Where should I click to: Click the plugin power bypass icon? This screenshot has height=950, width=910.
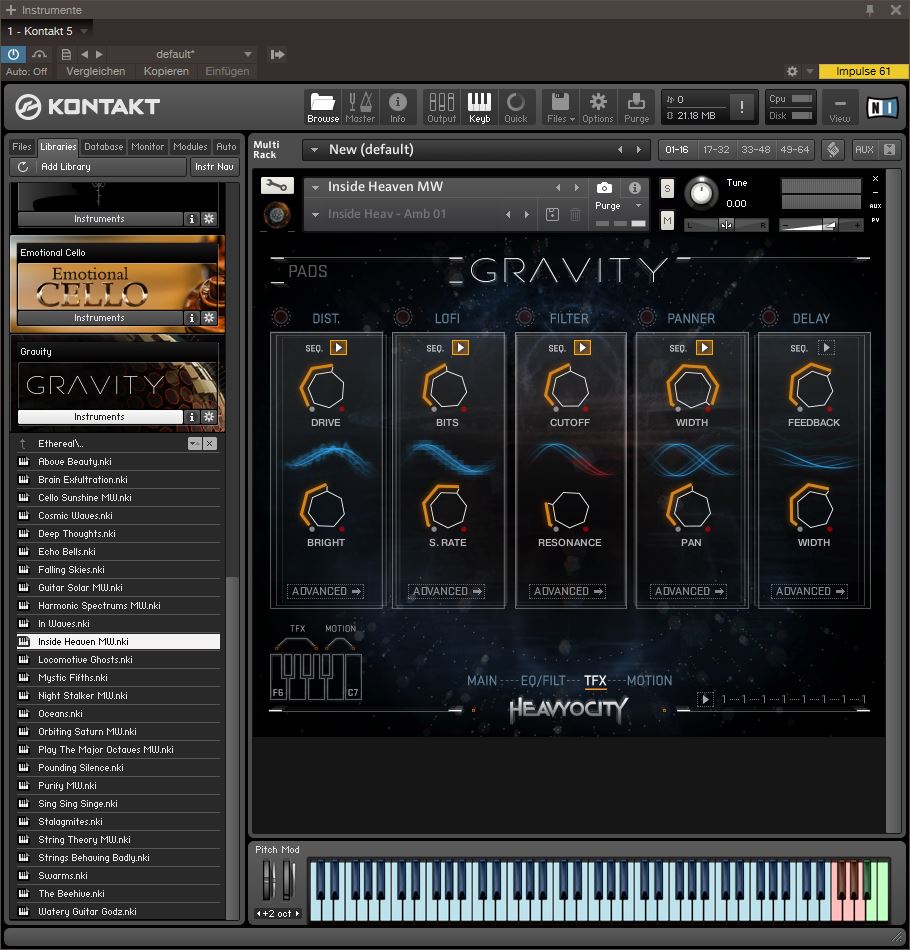click(x=13, y=54)
